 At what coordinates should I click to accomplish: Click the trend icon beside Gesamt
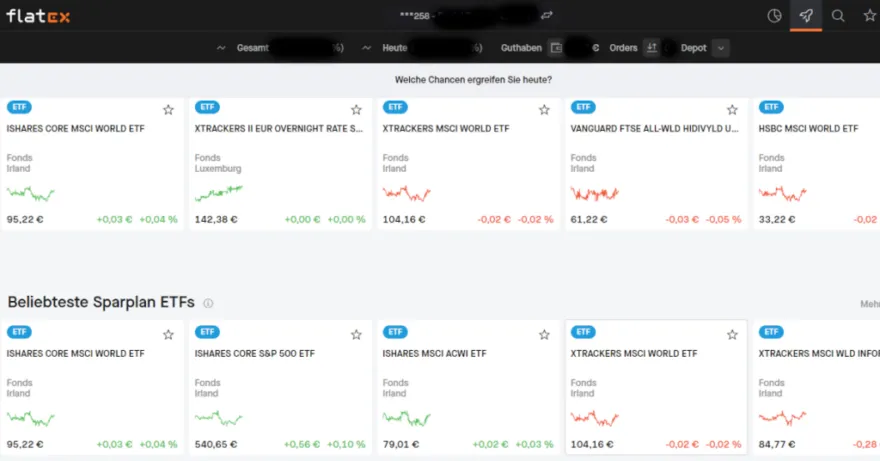(221, 48)
